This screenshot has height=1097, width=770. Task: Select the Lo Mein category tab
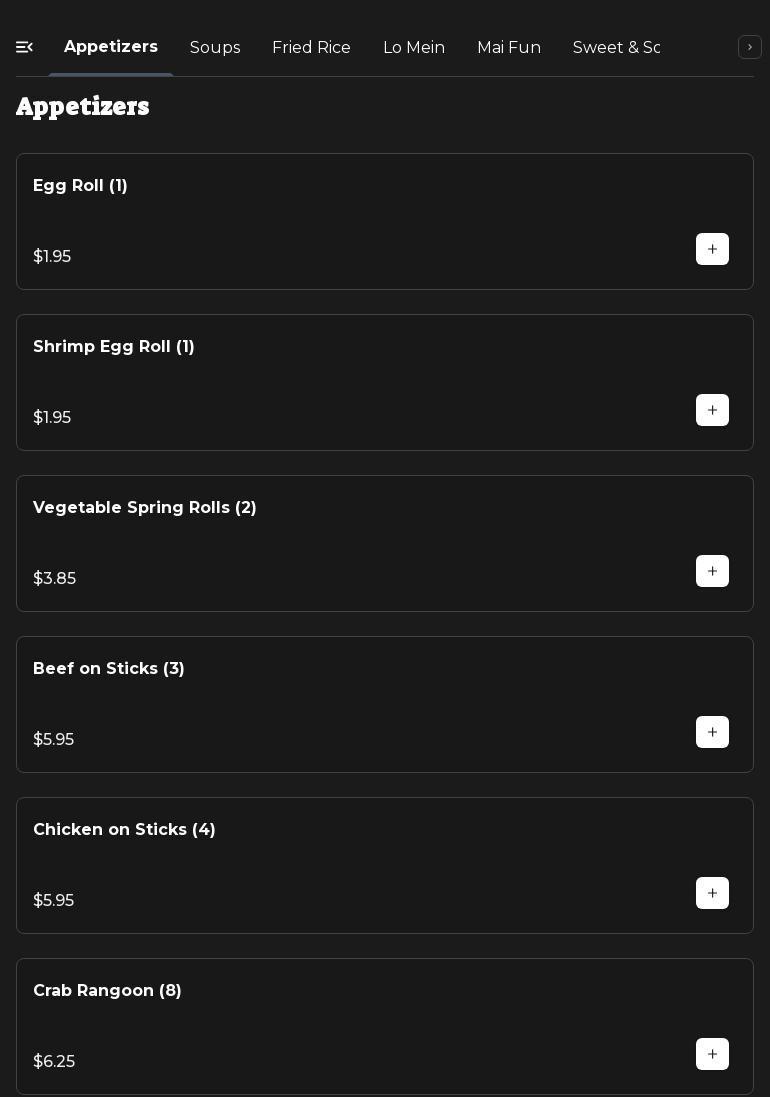point(414,48)
